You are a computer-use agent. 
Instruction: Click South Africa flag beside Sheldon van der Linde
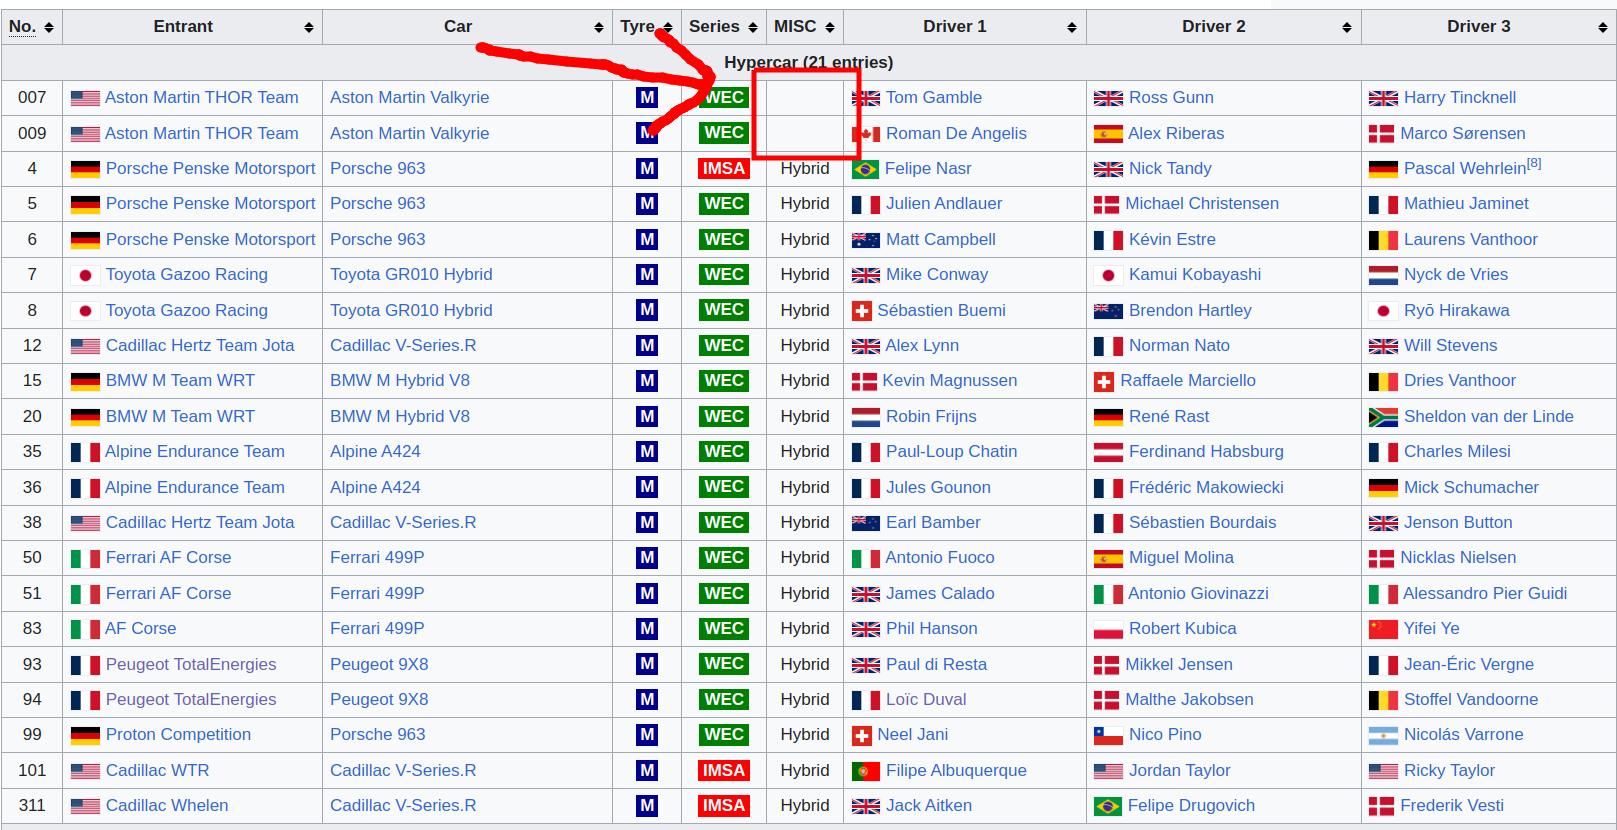pyautogui.click(x=1383, y=417)
